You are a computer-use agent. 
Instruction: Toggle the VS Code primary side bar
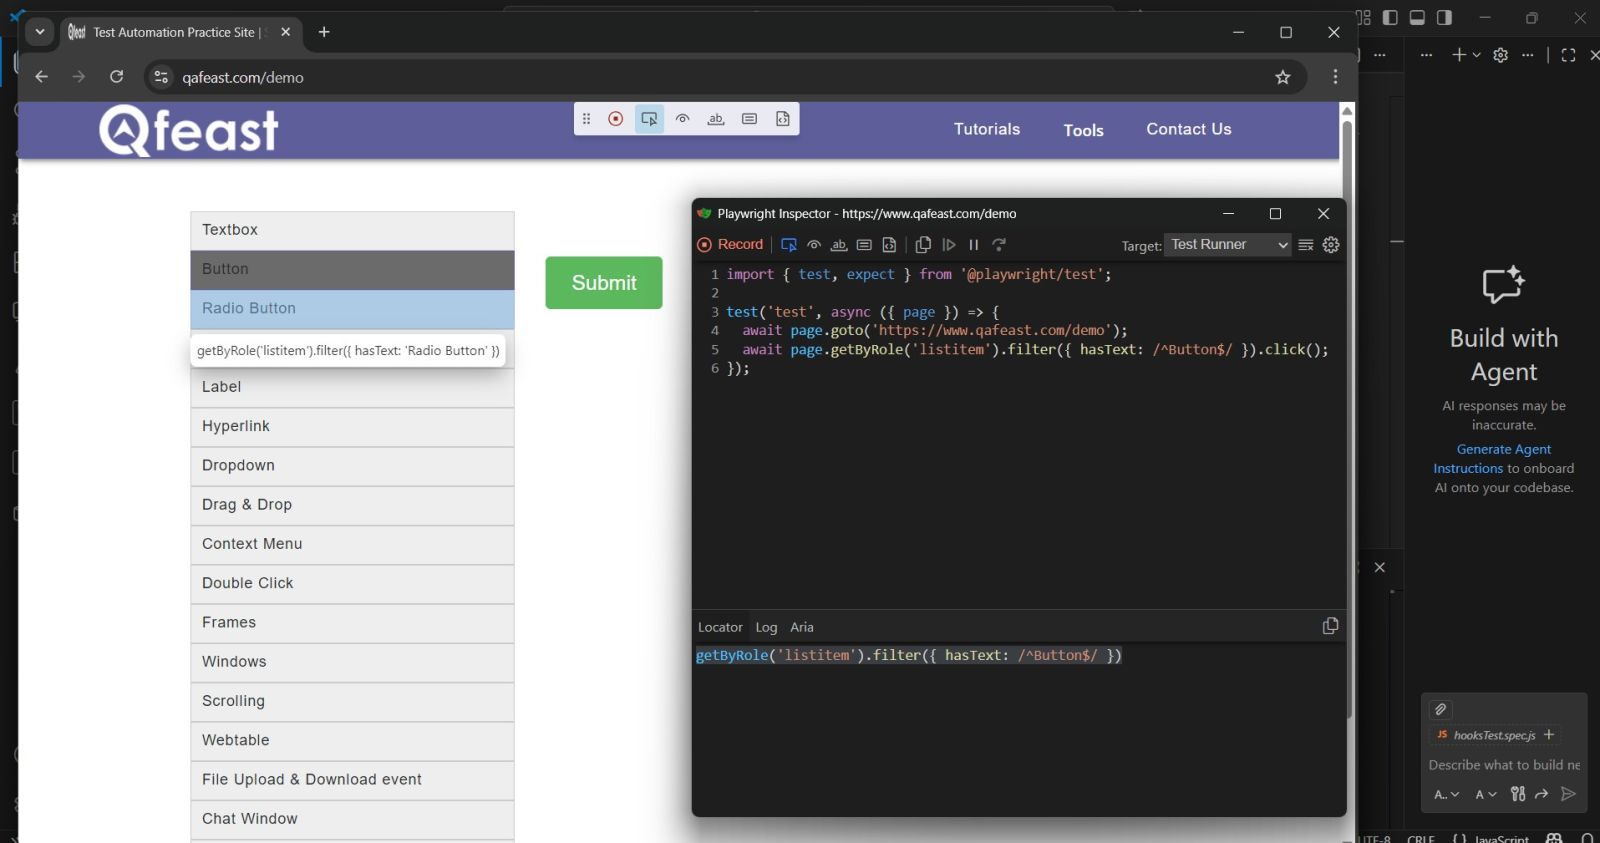pyautogui.click(x=1390, y=18)
